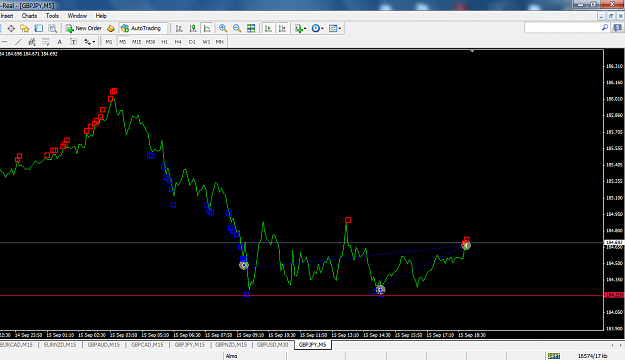
Task: Open the Navigator favorites folder icon
Action: point(25,28)
